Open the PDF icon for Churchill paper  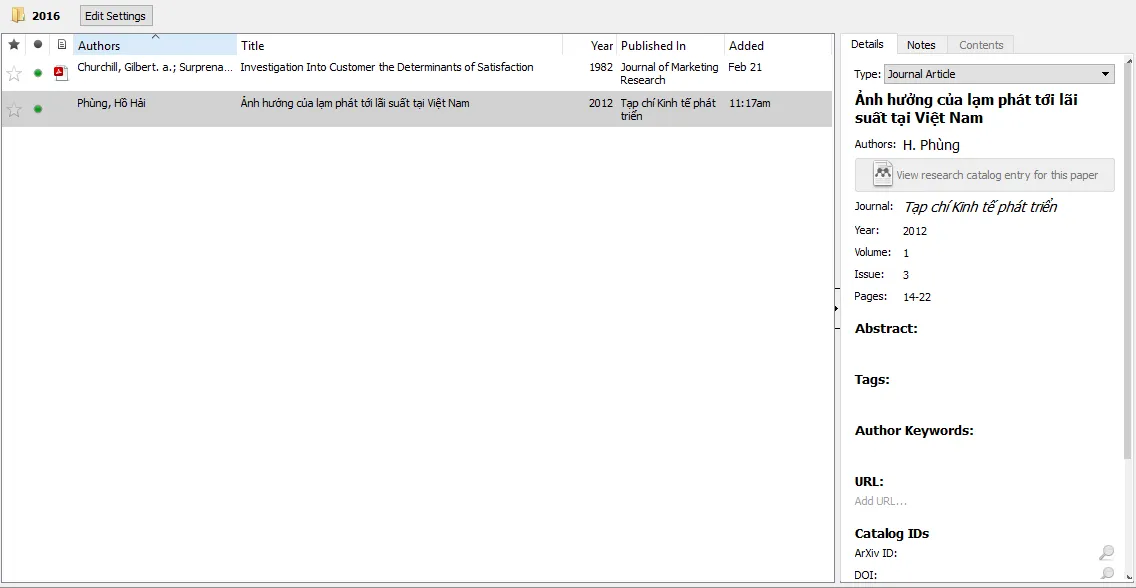pos(61,72)
